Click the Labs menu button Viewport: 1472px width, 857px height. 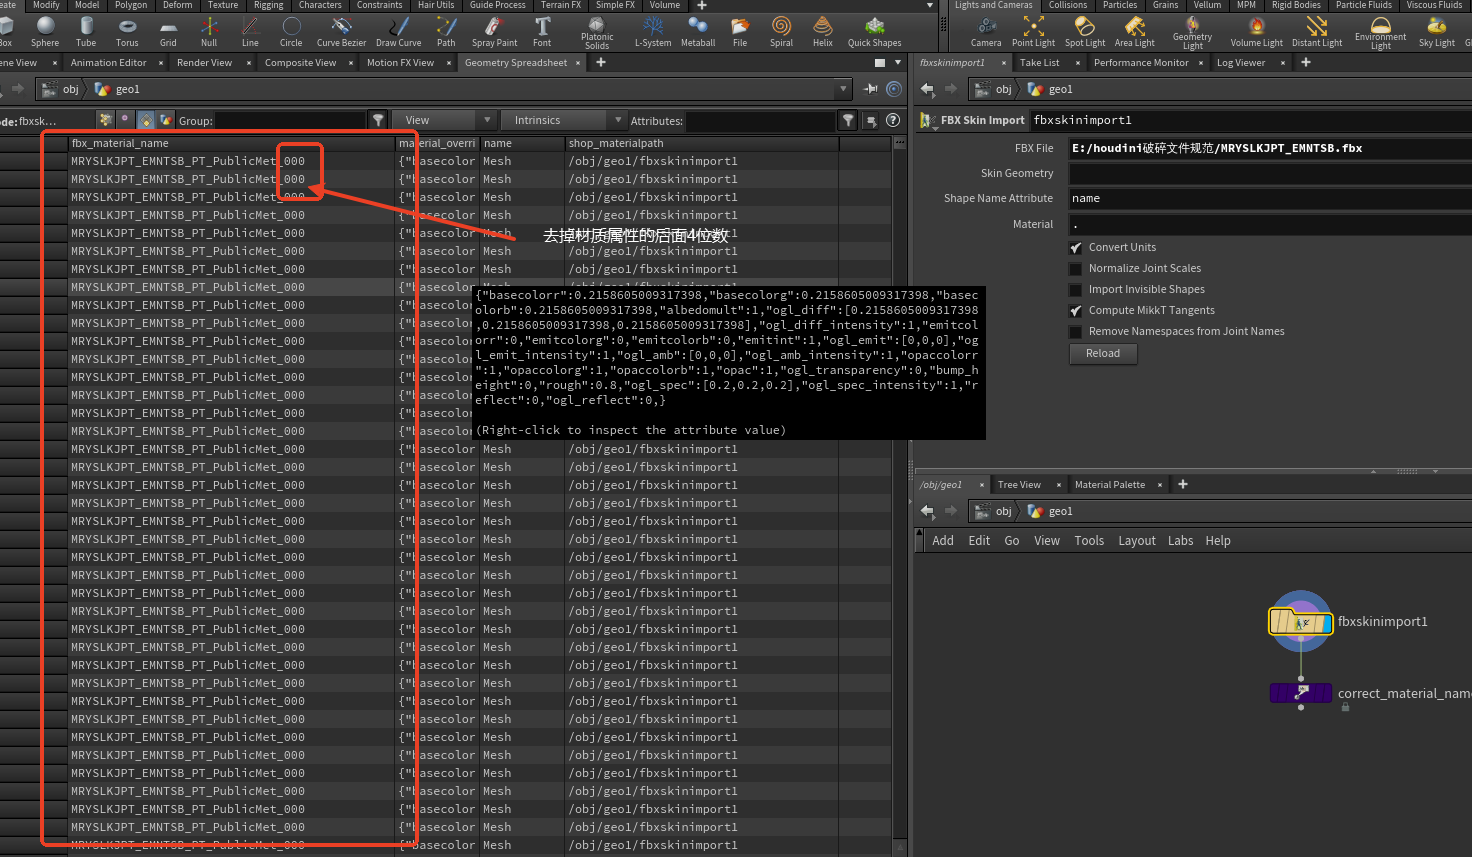tap(1180, 541)
